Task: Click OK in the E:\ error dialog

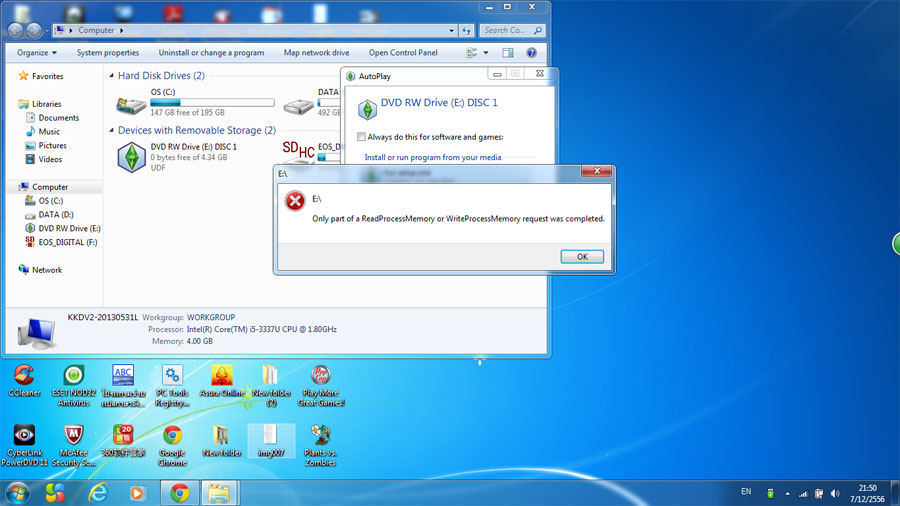Action: point(582,257)
